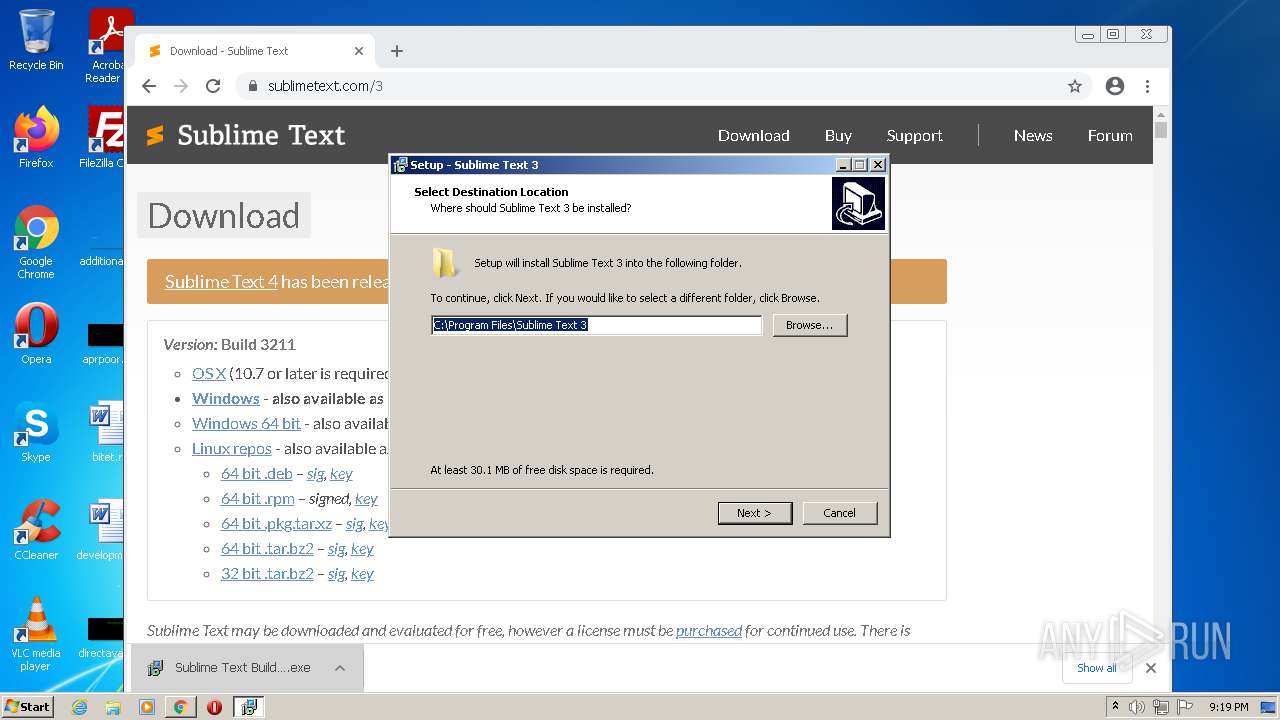Download the 64 bit .rpm package
The image size is (1280, 720).
pyautogui.click(x=258, y=498)
